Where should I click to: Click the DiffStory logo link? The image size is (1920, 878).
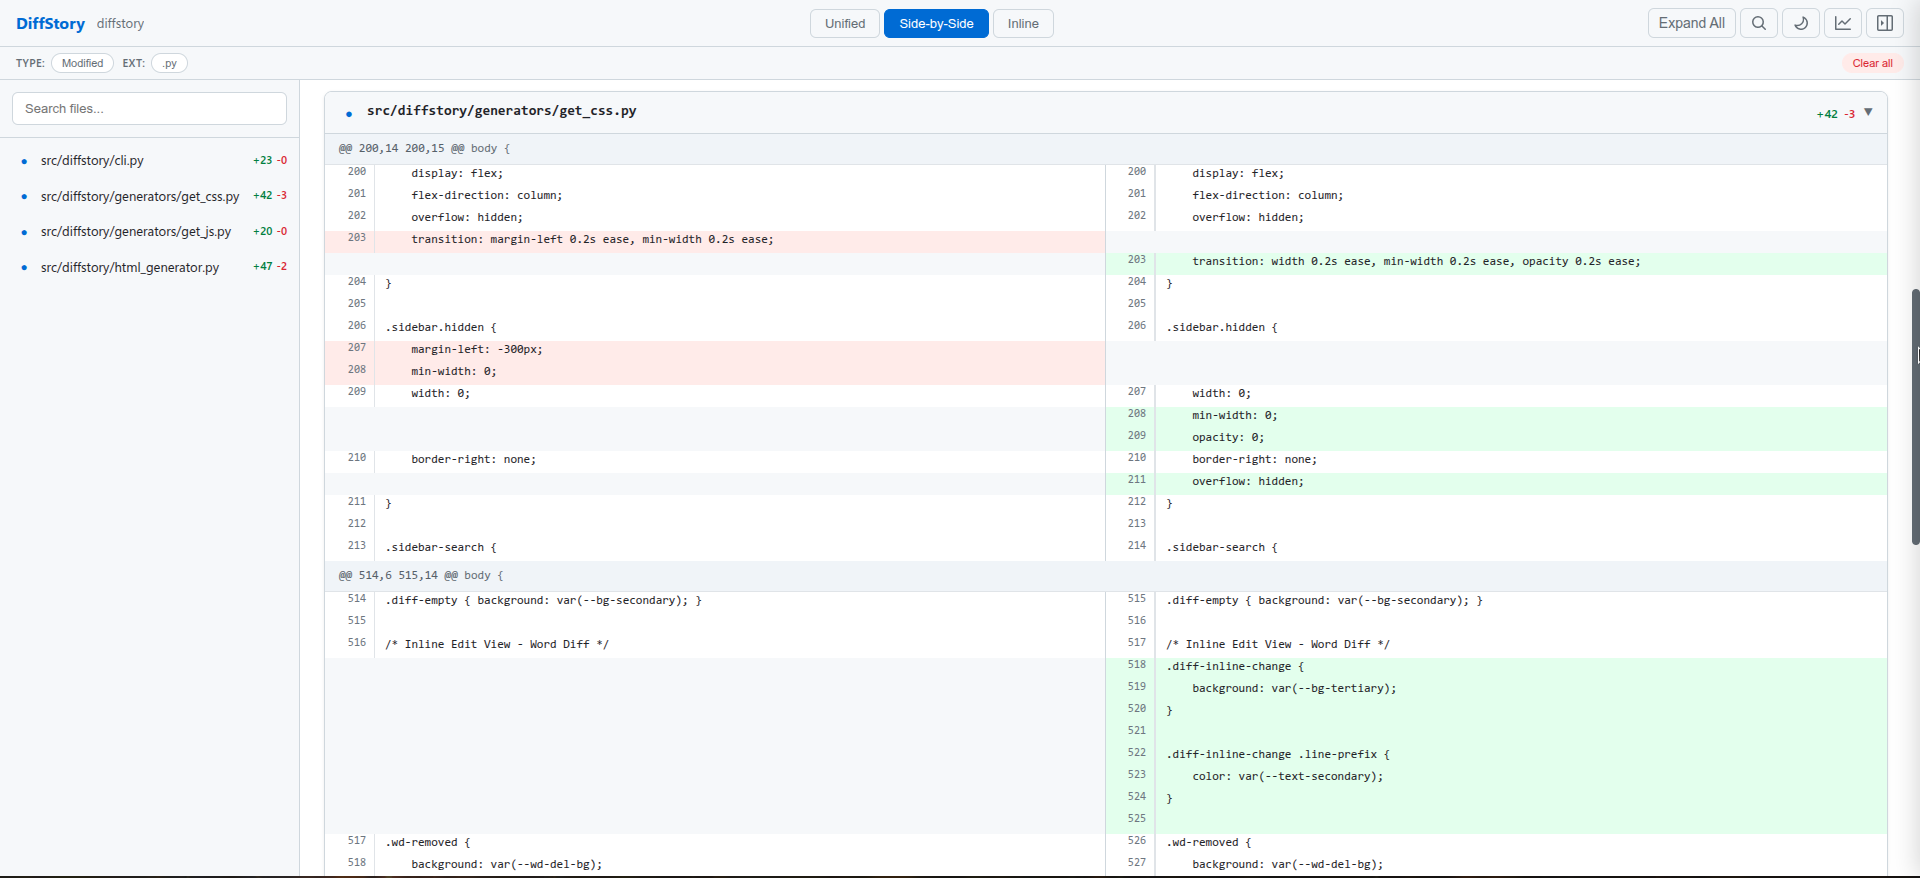coord(50,23)
